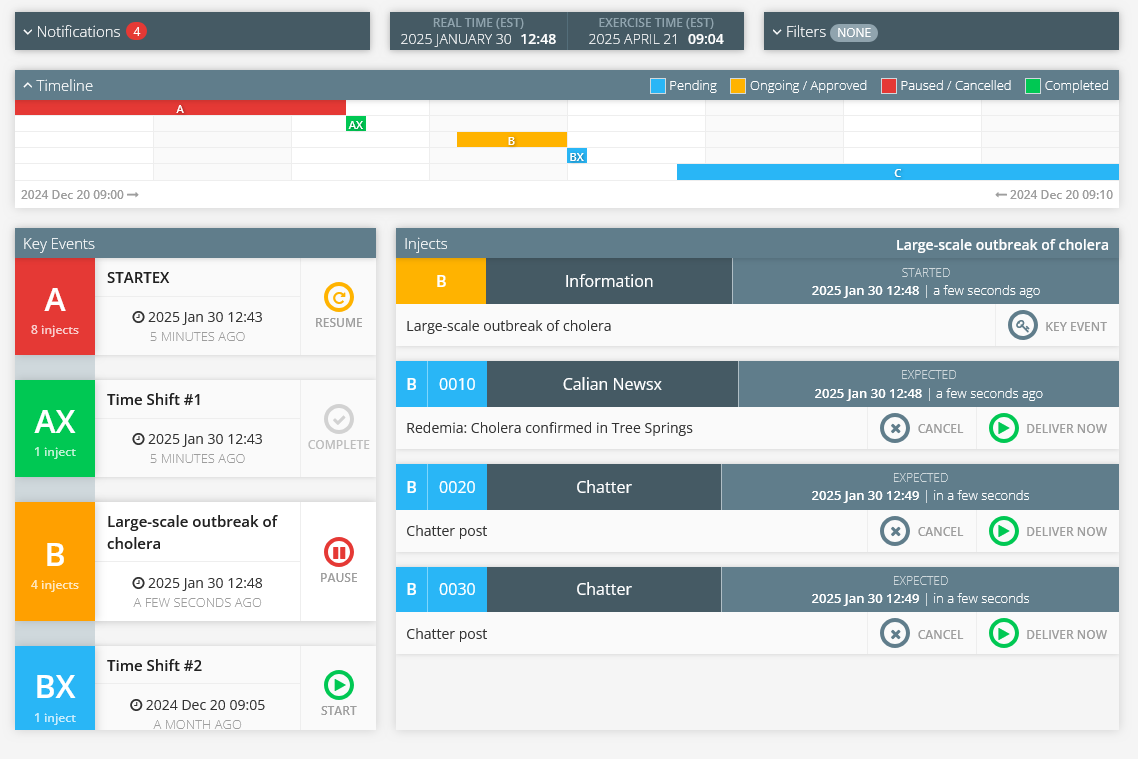Deliver the 0030 Chatter inject now
Image resolution: width=1138 pixels, height=759 pixels.
click(x=1003, y=634)
